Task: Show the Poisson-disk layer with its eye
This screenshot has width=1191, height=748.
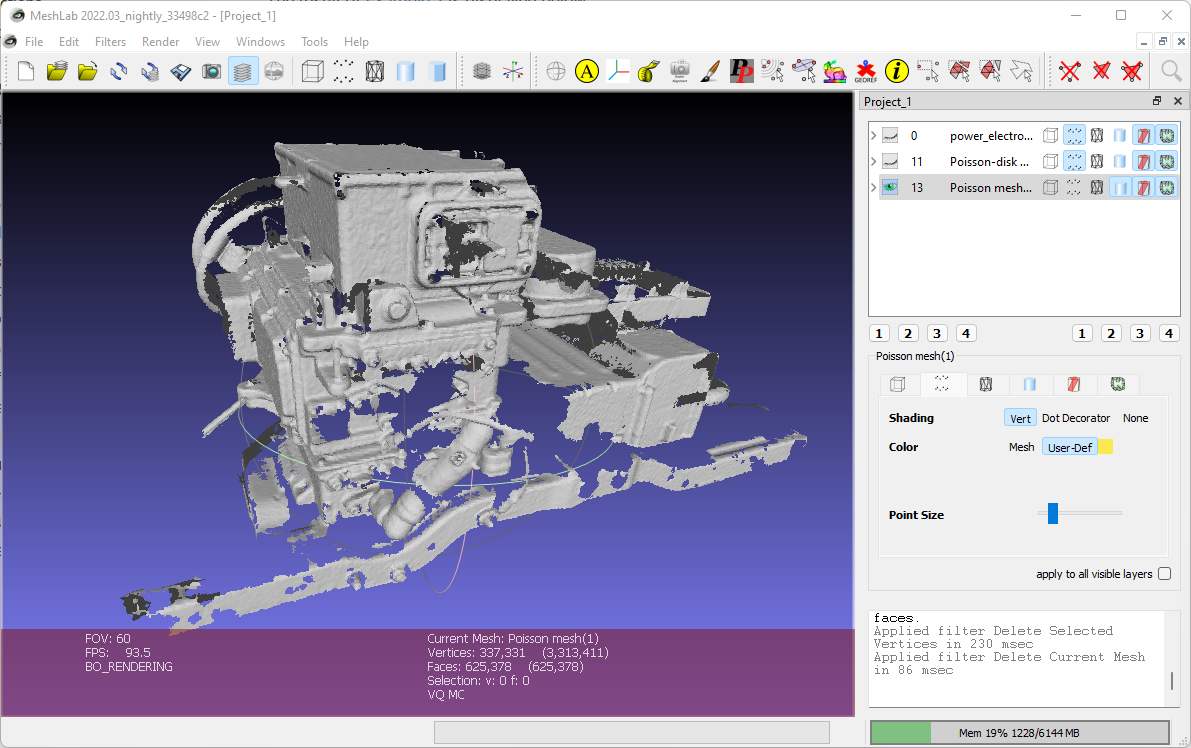Action: point(890,162)
